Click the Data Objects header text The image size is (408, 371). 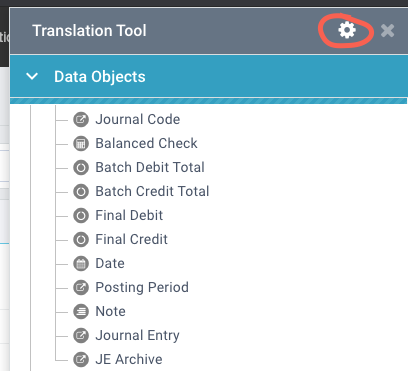[x=100, y=77]
